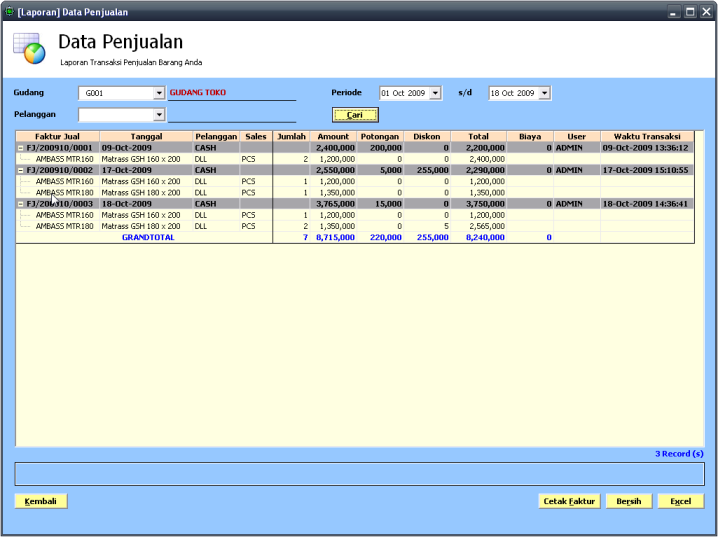Viewport: 718px width, 537px height.
Task: Click the 18-Oct-2009 14:36:41 timestamp
Action: pos(645,204)
